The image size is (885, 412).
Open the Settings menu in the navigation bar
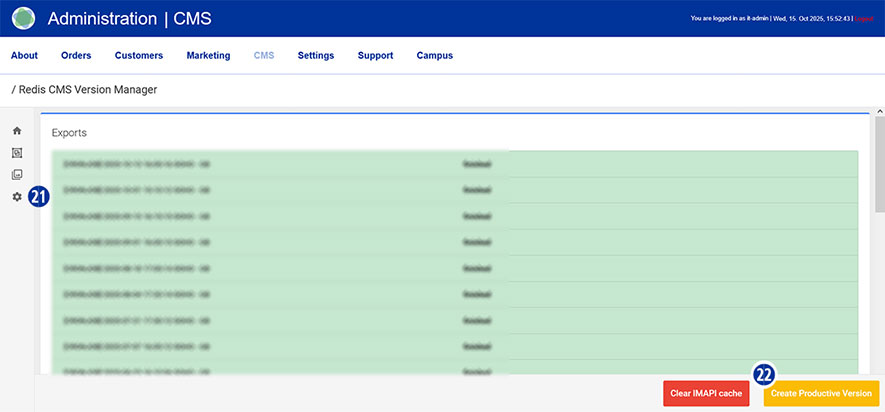pyautogui.click(x=316, y=56)
